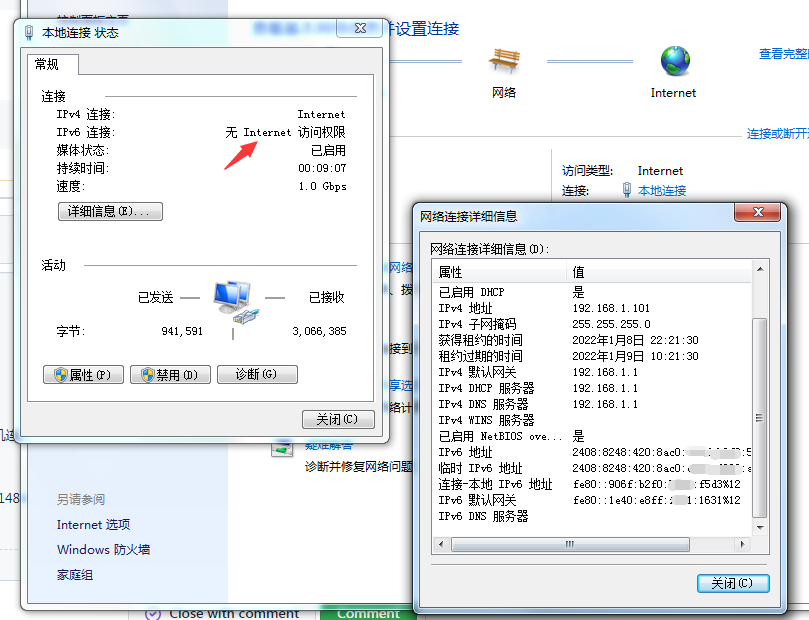Open 连接或断开 at top right
Screen dimensions: 809x620
[777, 132]
